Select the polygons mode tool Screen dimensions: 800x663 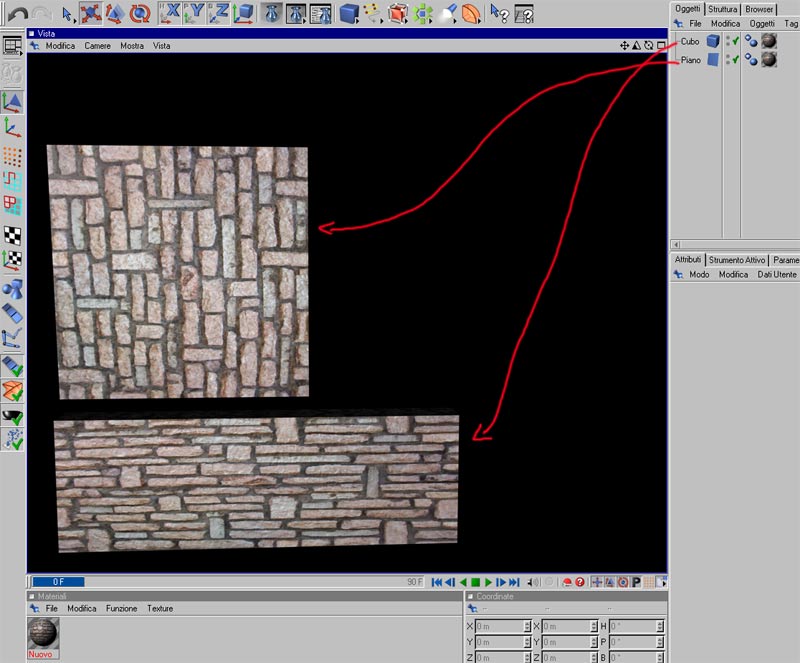click(x=12, y=206)
